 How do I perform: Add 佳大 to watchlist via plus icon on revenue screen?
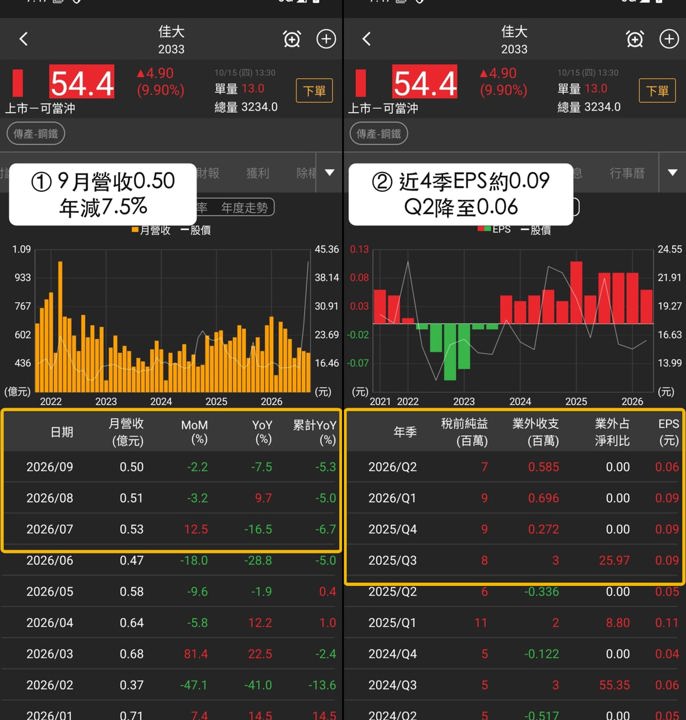coord(326,39)
